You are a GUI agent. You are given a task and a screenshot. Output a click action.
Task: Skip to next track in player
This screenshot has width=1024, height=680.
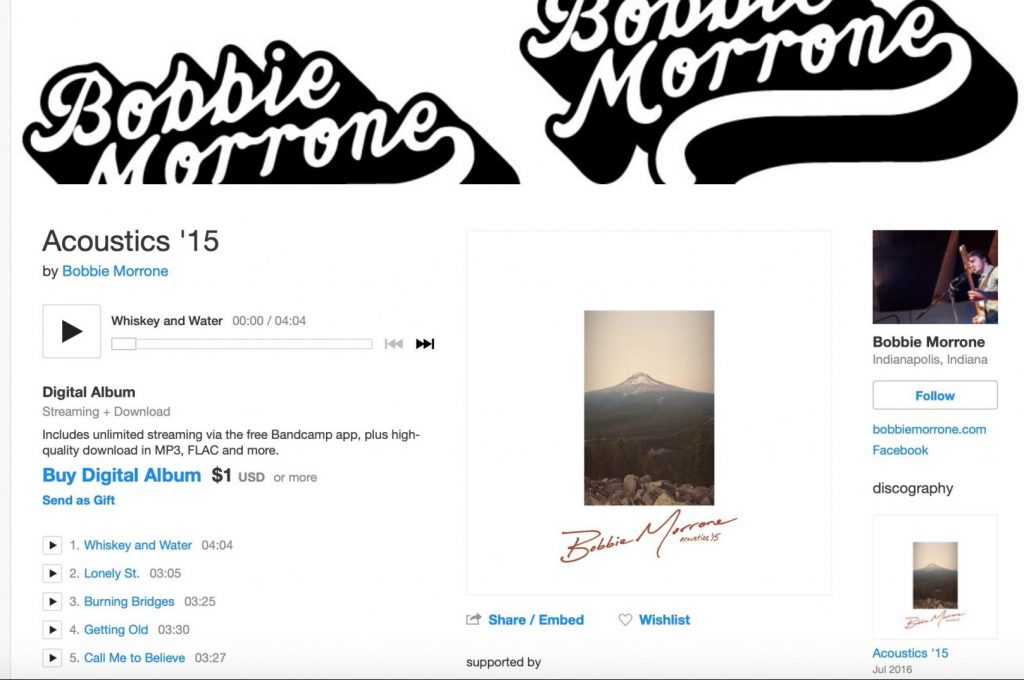click(425, 344)
